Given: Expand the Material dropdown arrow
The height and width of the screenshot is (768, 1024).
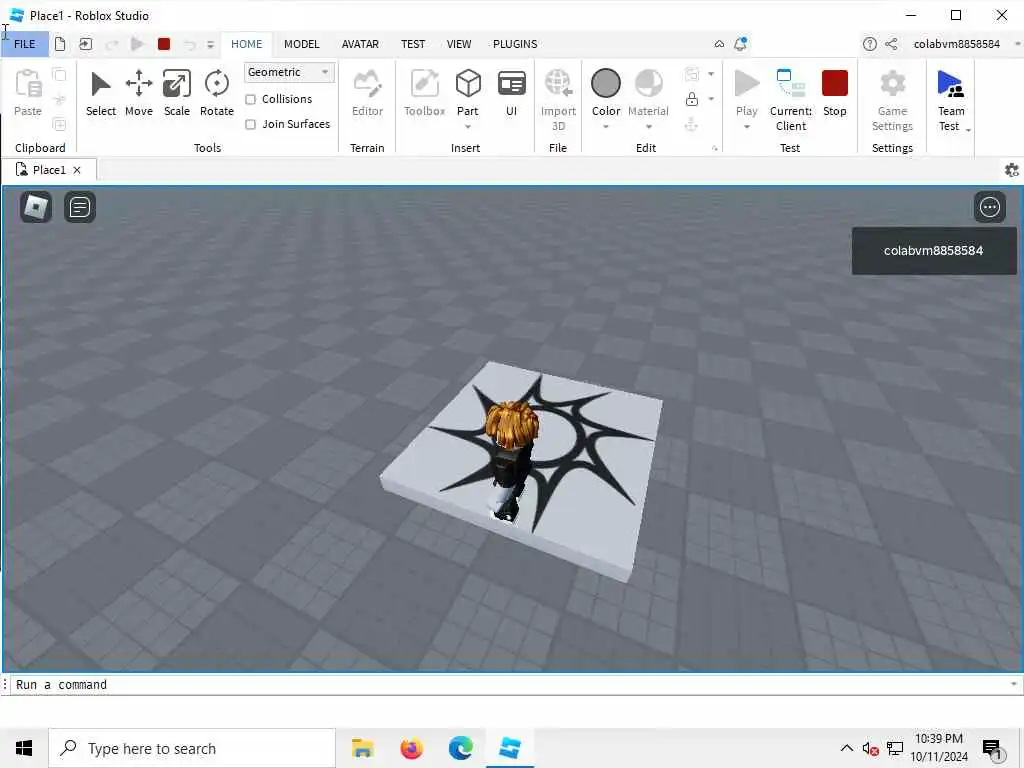Looking at the screenshot, I should click(x=648, y=127).
